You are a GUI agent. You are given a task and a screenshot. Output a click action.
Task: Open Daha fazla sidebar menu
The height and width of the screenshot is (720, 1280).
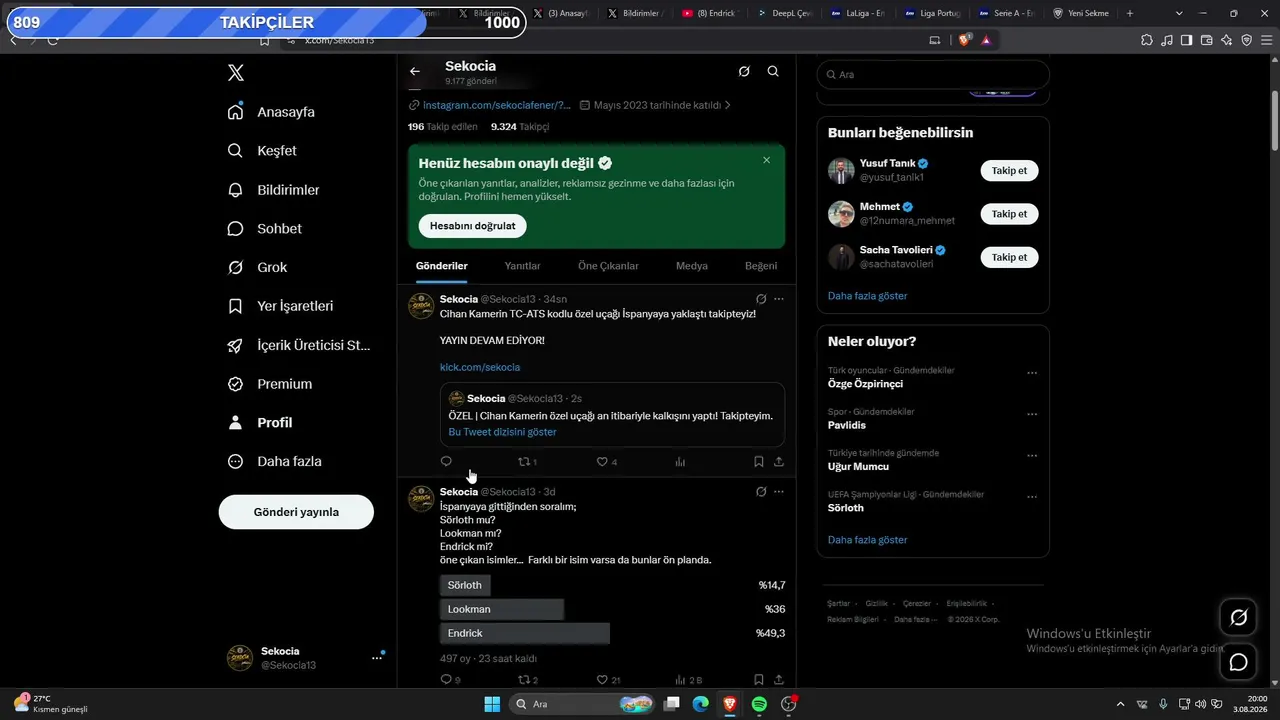[274, 462]
